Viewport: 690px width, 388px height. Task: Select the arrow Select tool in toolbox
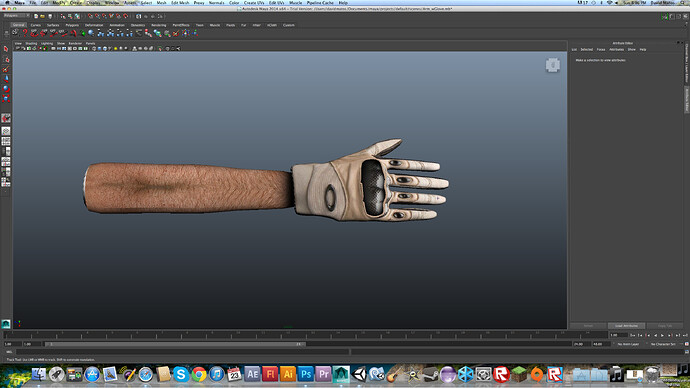[6, 49]
